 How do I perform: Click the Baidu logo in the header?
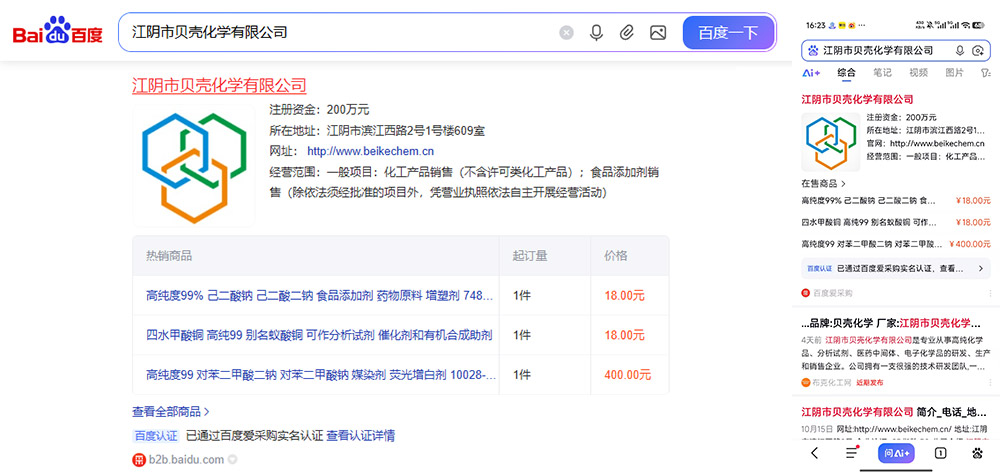click(x=57, y=33)
